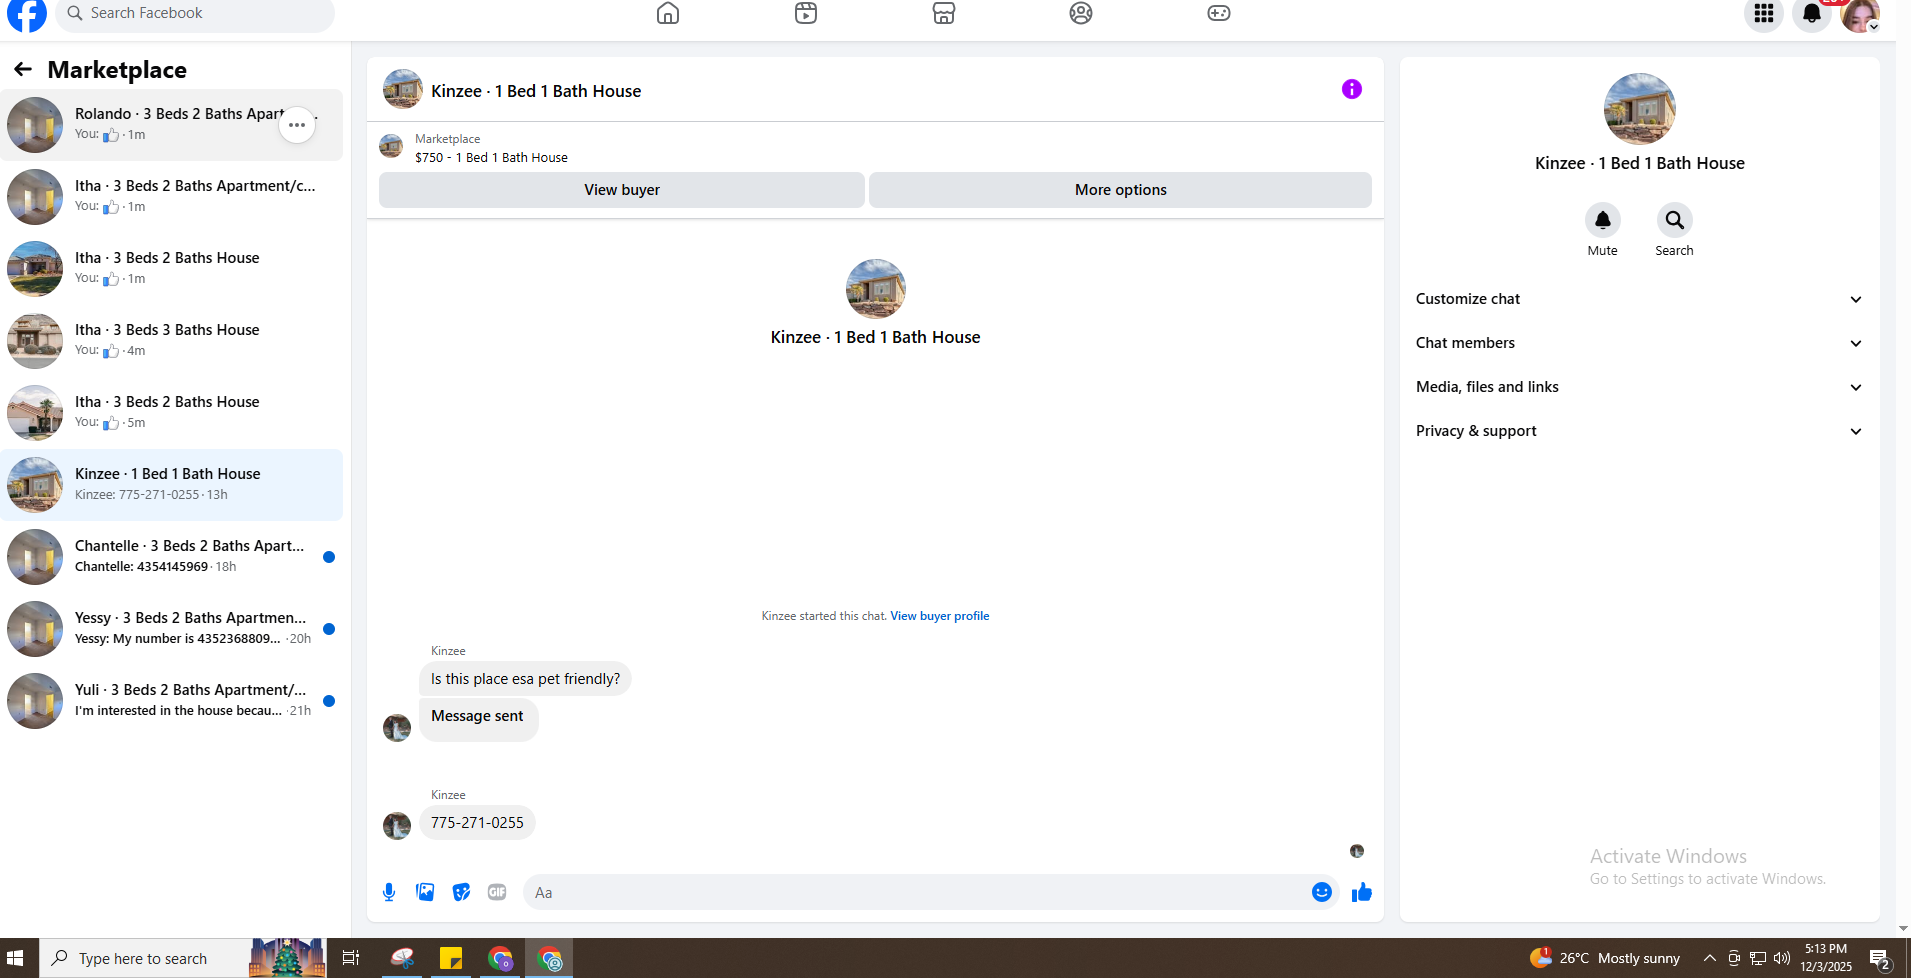The height and width of the screenshot is (978, 1911).
Task: Open the Reels video icon
Action: point(806,13)
